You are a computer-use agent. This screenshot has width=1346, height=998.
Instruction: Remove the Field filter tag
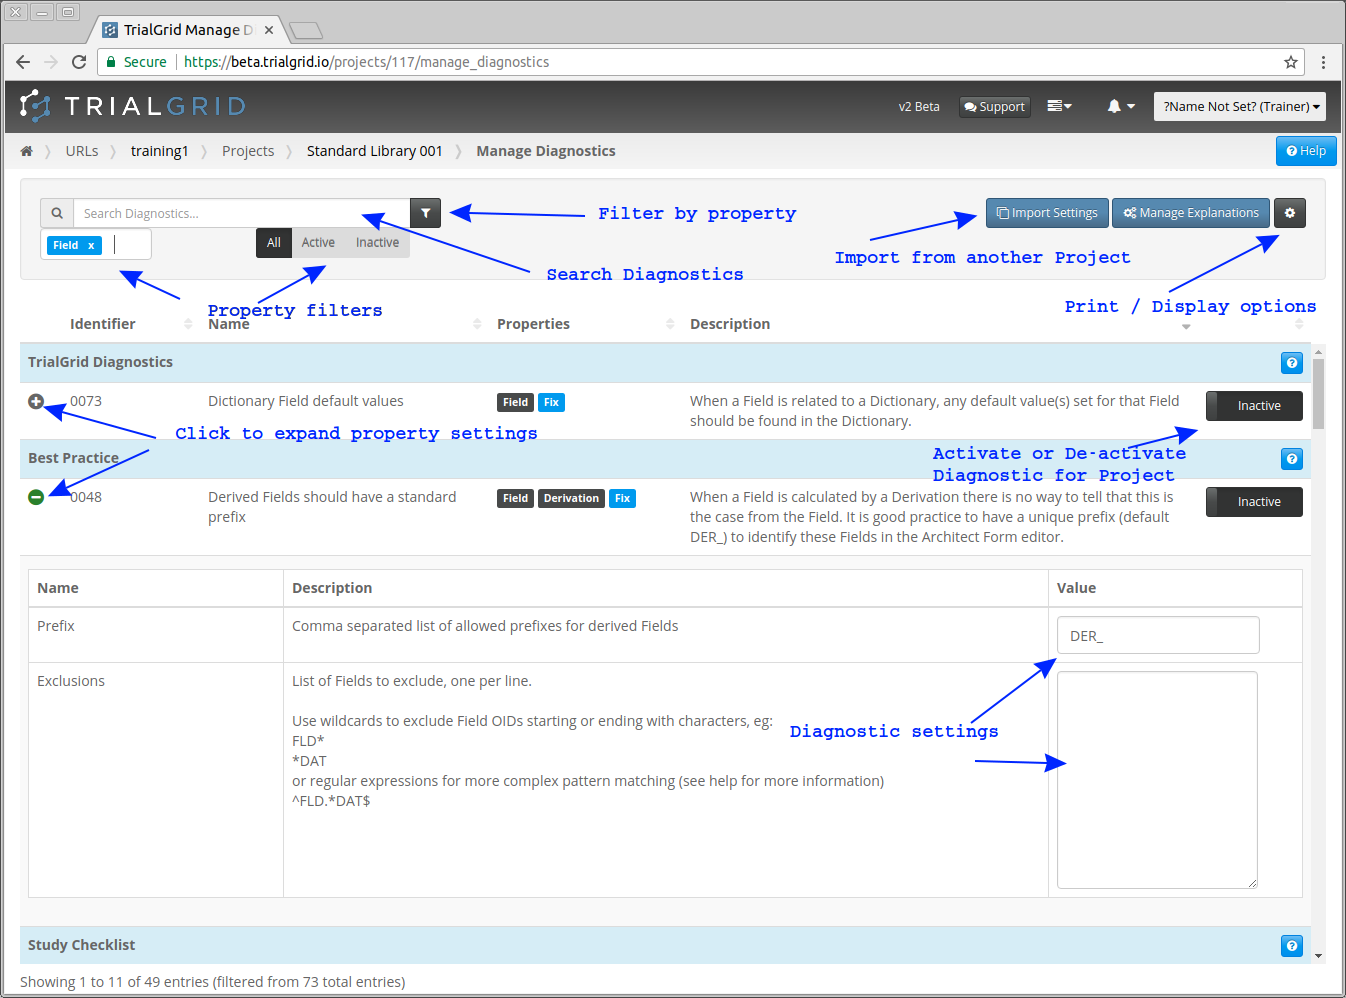pos(91,245)
